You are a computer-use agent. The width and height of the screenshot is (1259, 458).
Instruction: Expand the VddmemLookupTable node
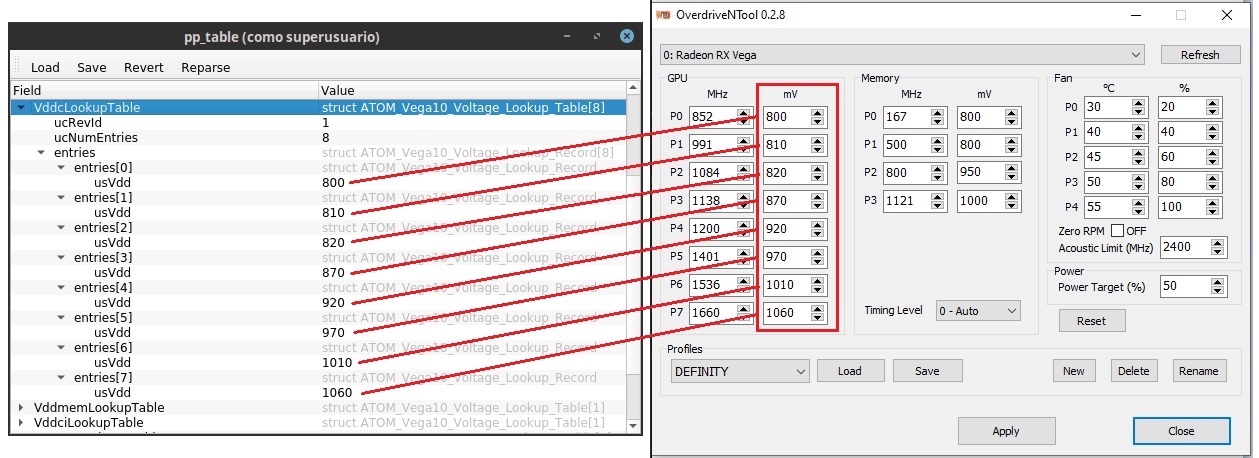click(x=22, y=407)
